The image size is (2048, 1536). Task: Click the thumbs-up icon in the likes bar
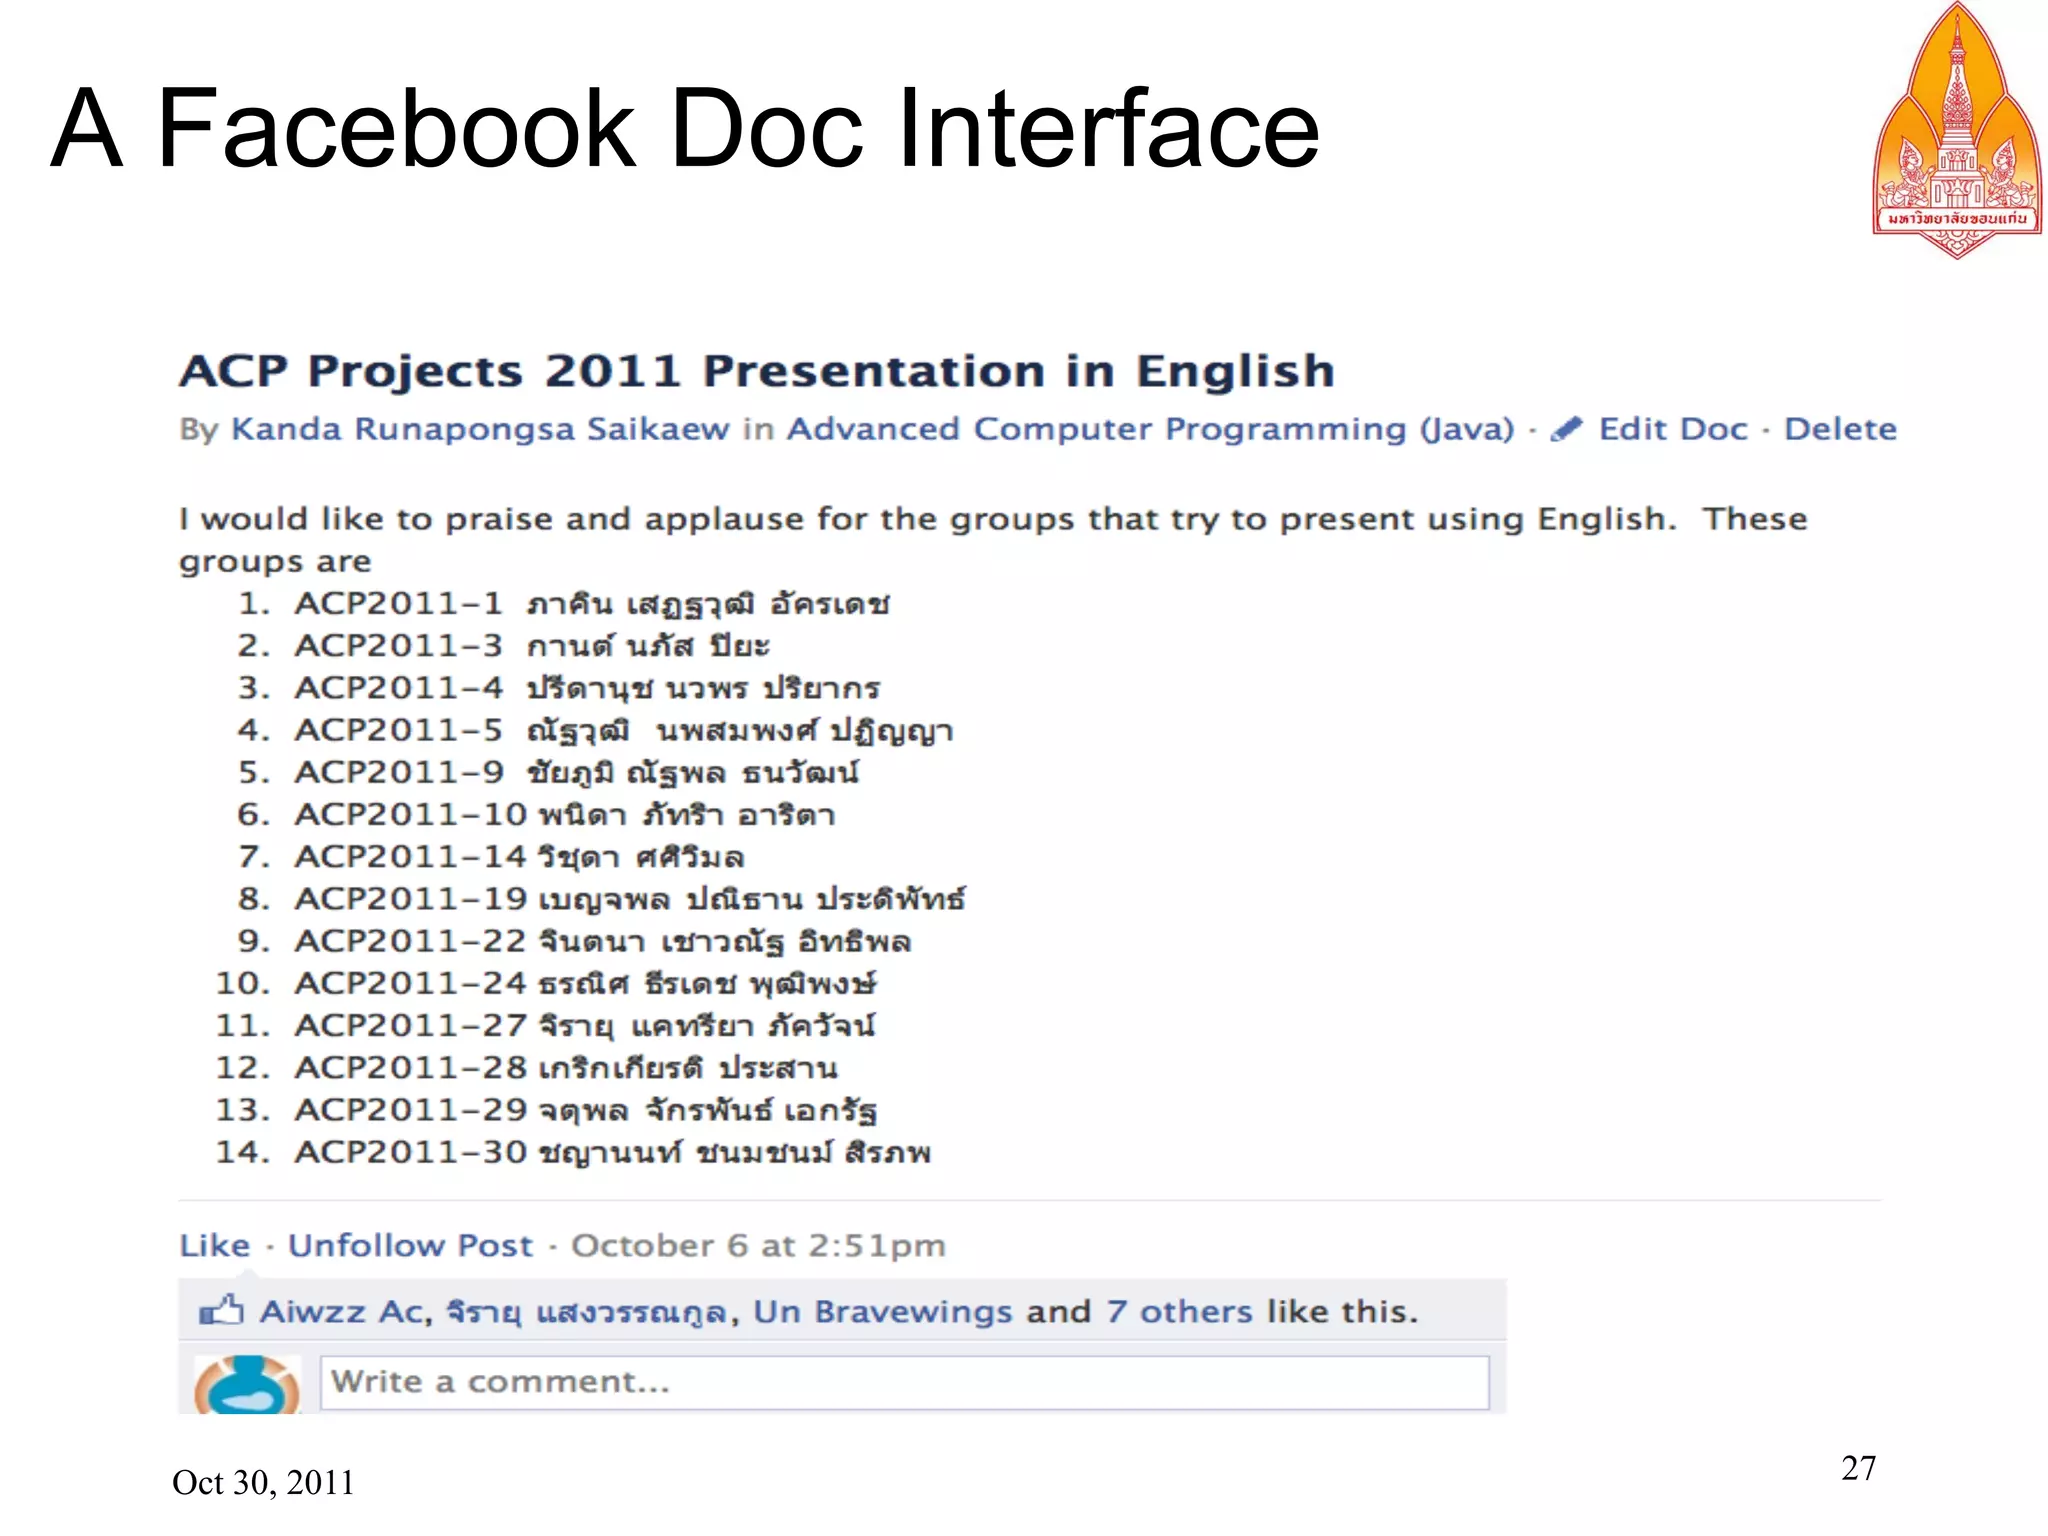pyautogui.click(x=221, y=1310)
